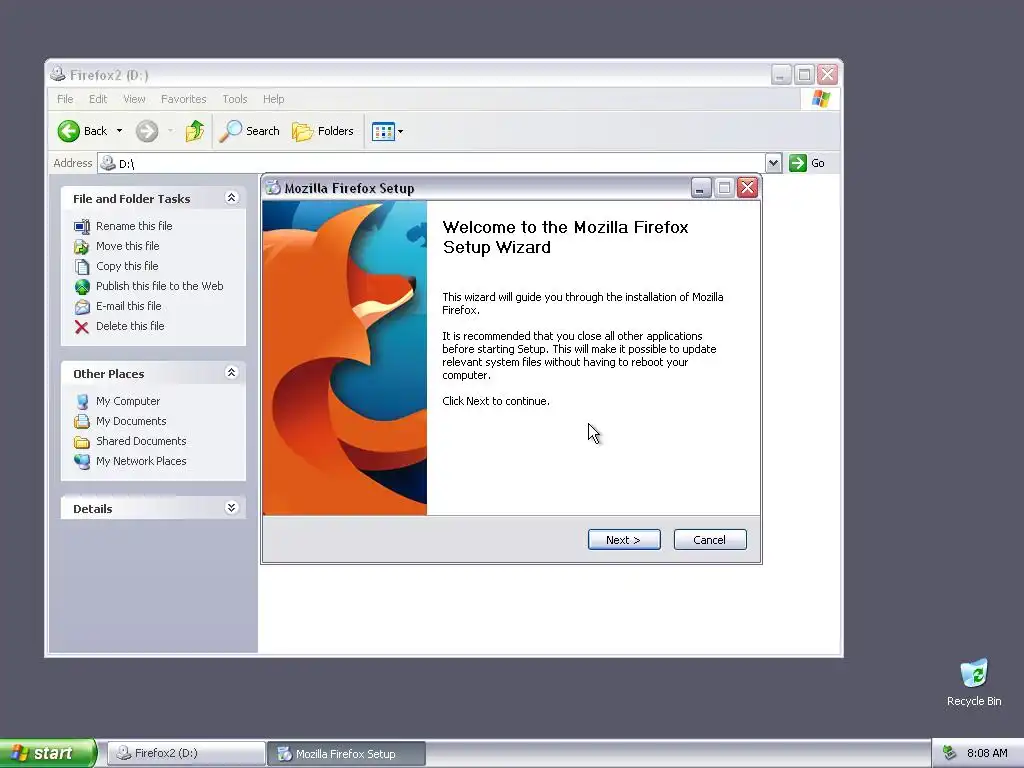The image size is (1024, 768).
Task: Click the system tray icon beside clock
Action: [949, 753]
